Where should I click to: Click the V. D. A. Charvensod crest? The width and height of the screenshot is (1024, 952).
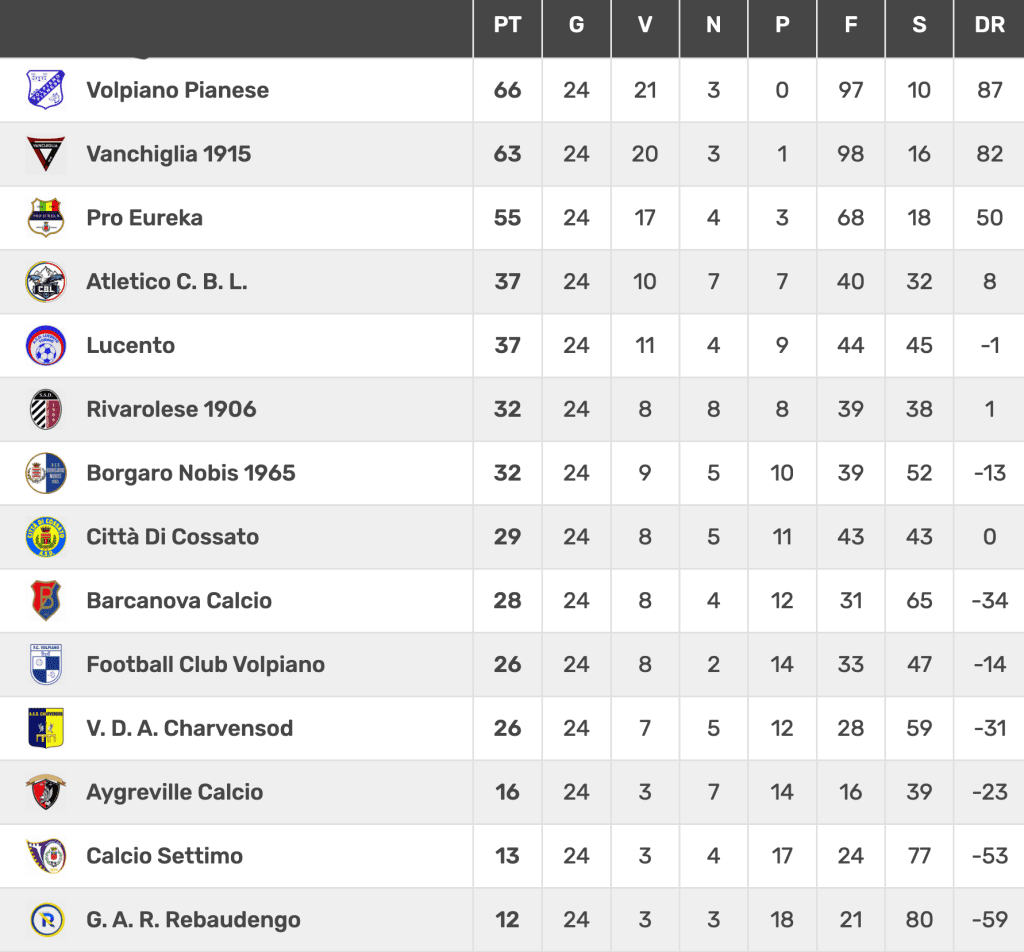[x=46, y=728]
